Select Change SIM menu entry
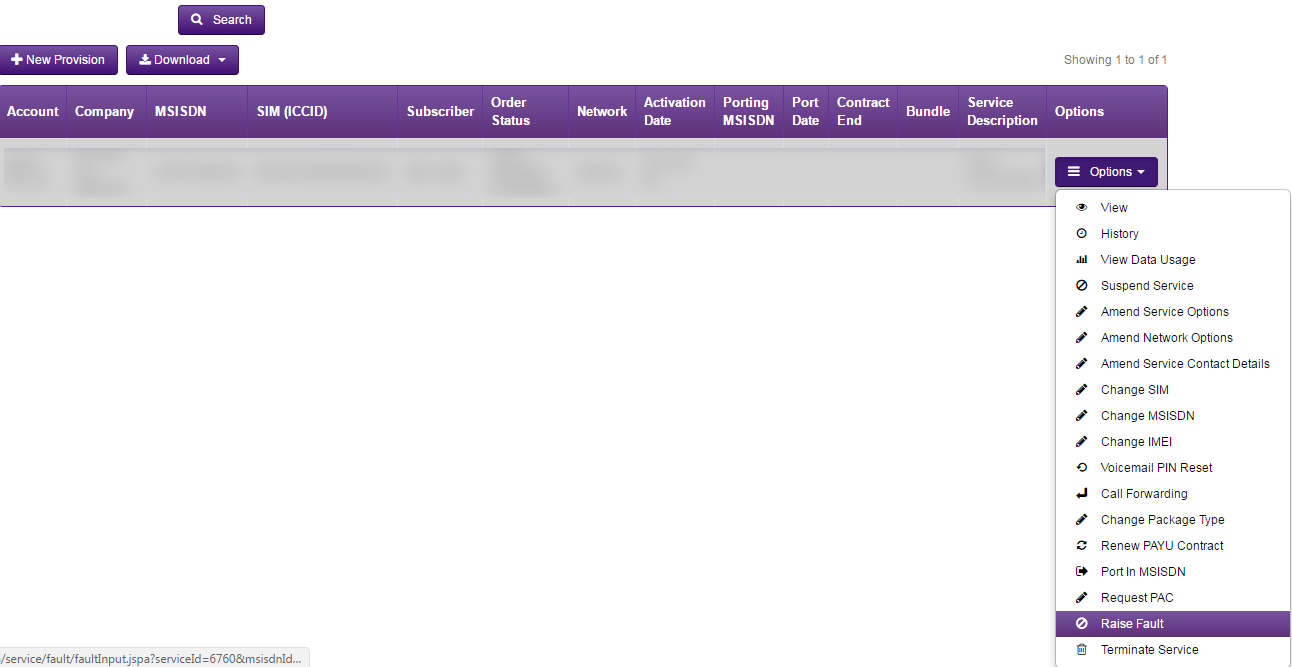Image resolution: width=1292 pixels, height=667 pixels. [x=1172, y=390]
